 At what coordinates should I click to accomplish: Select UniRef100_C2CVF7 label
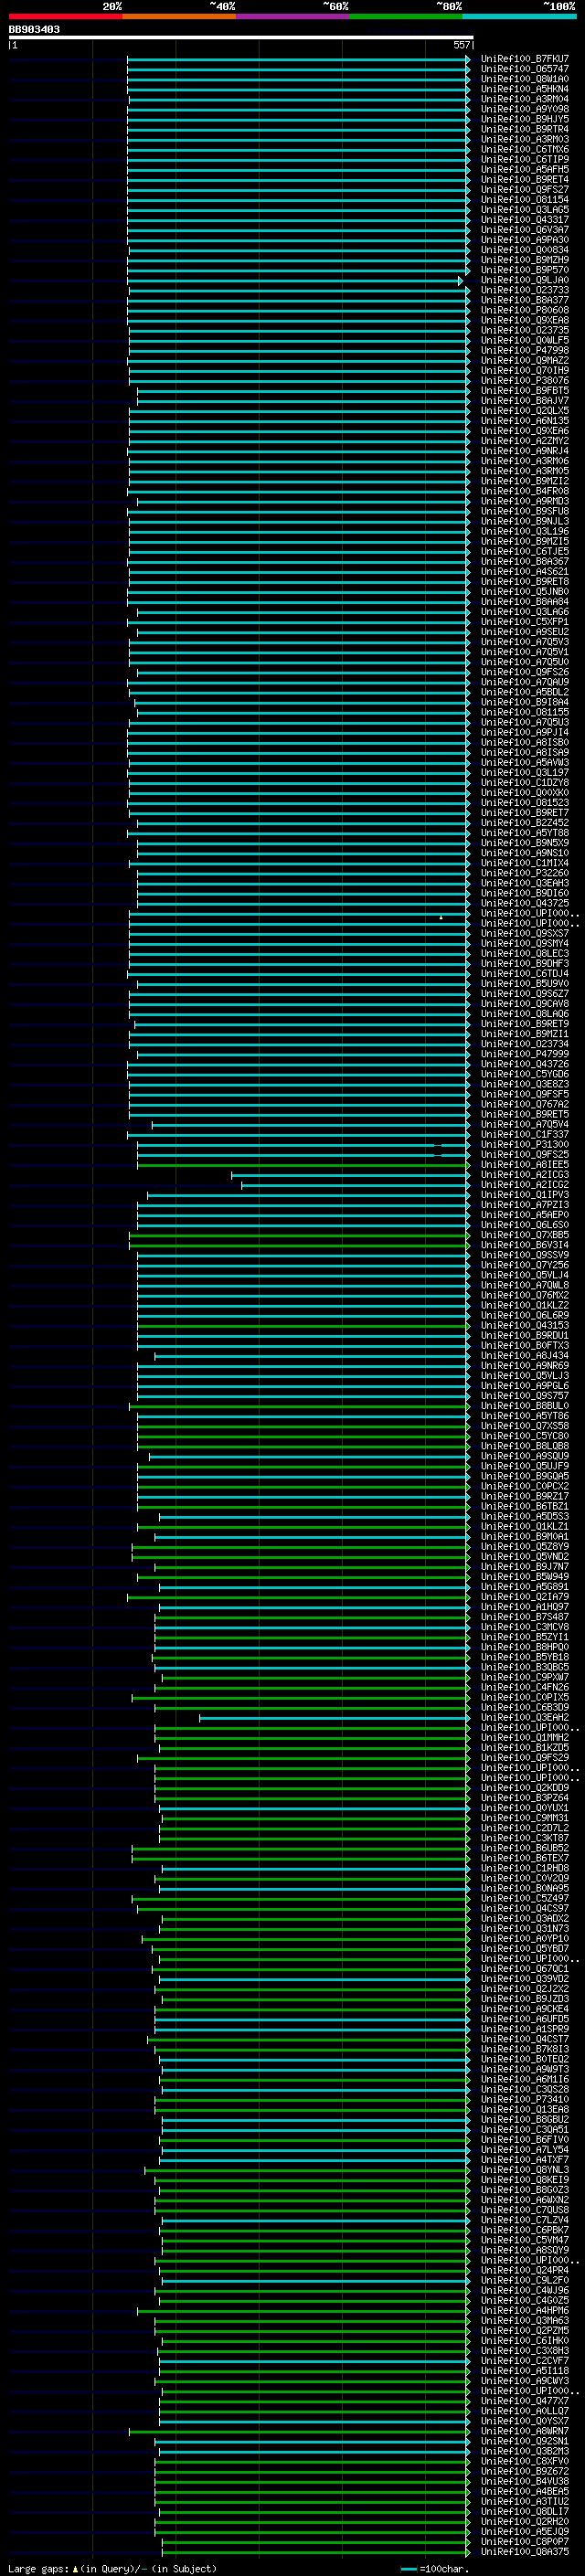(524, 2361)
